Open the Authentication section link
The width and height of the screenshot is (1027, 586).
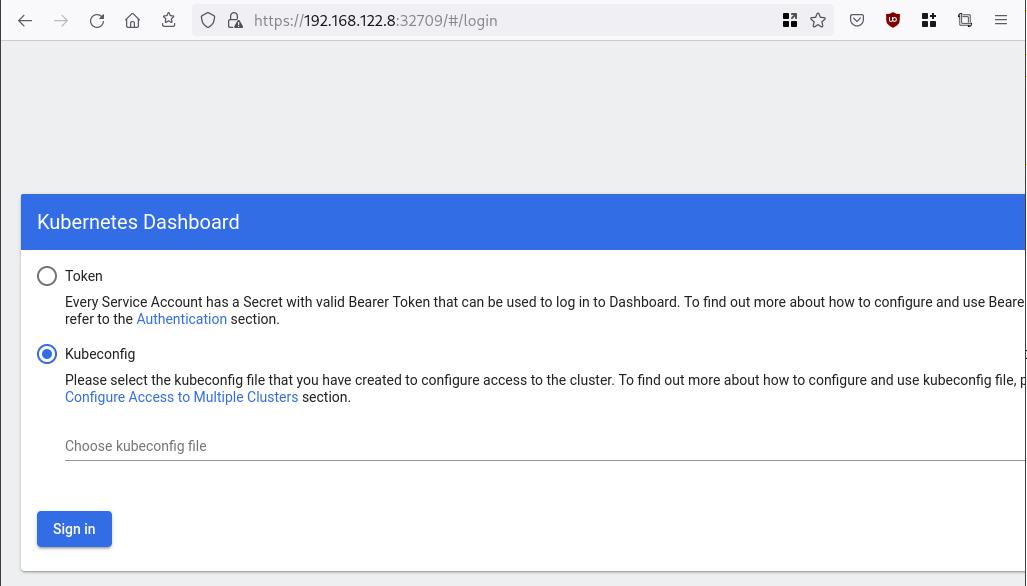point(181,319)
